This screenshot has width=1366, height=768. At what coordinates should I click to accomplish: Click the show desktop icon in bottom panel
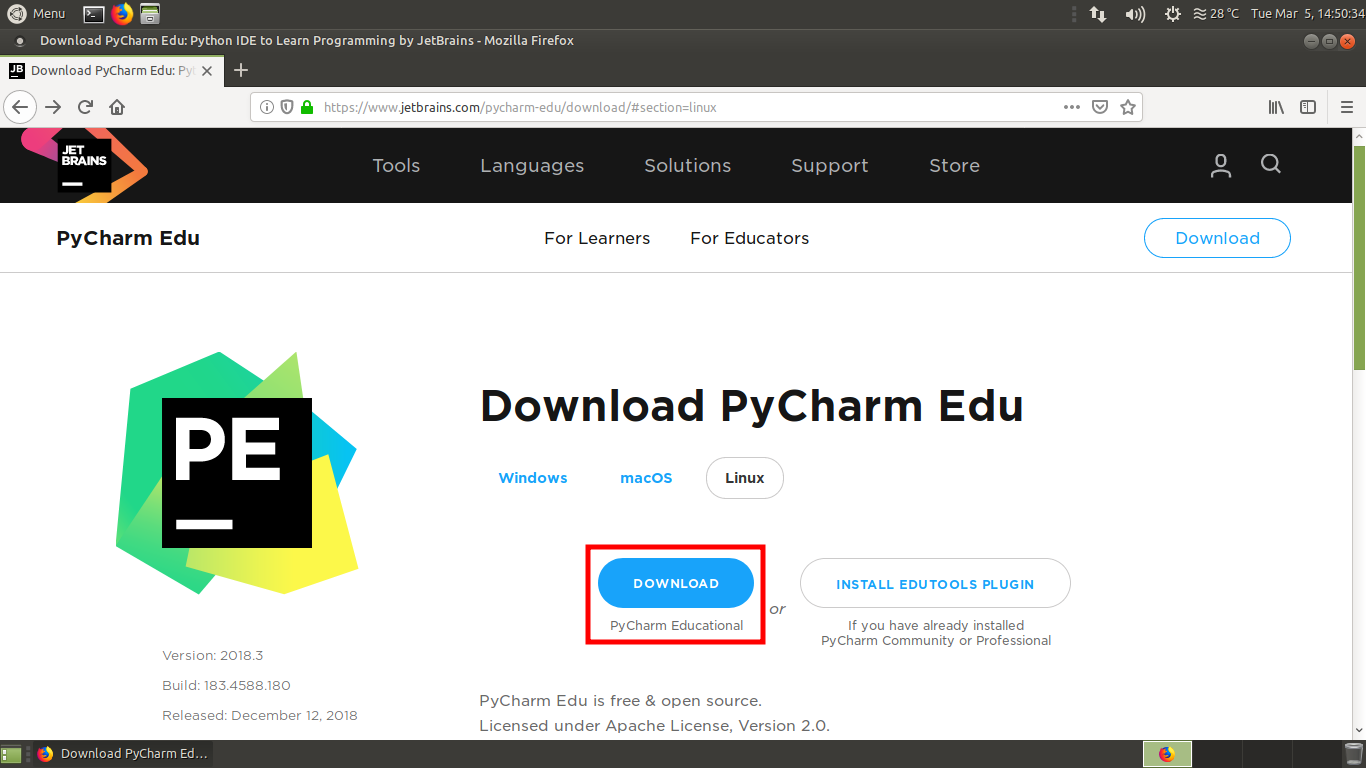point(12,754)
